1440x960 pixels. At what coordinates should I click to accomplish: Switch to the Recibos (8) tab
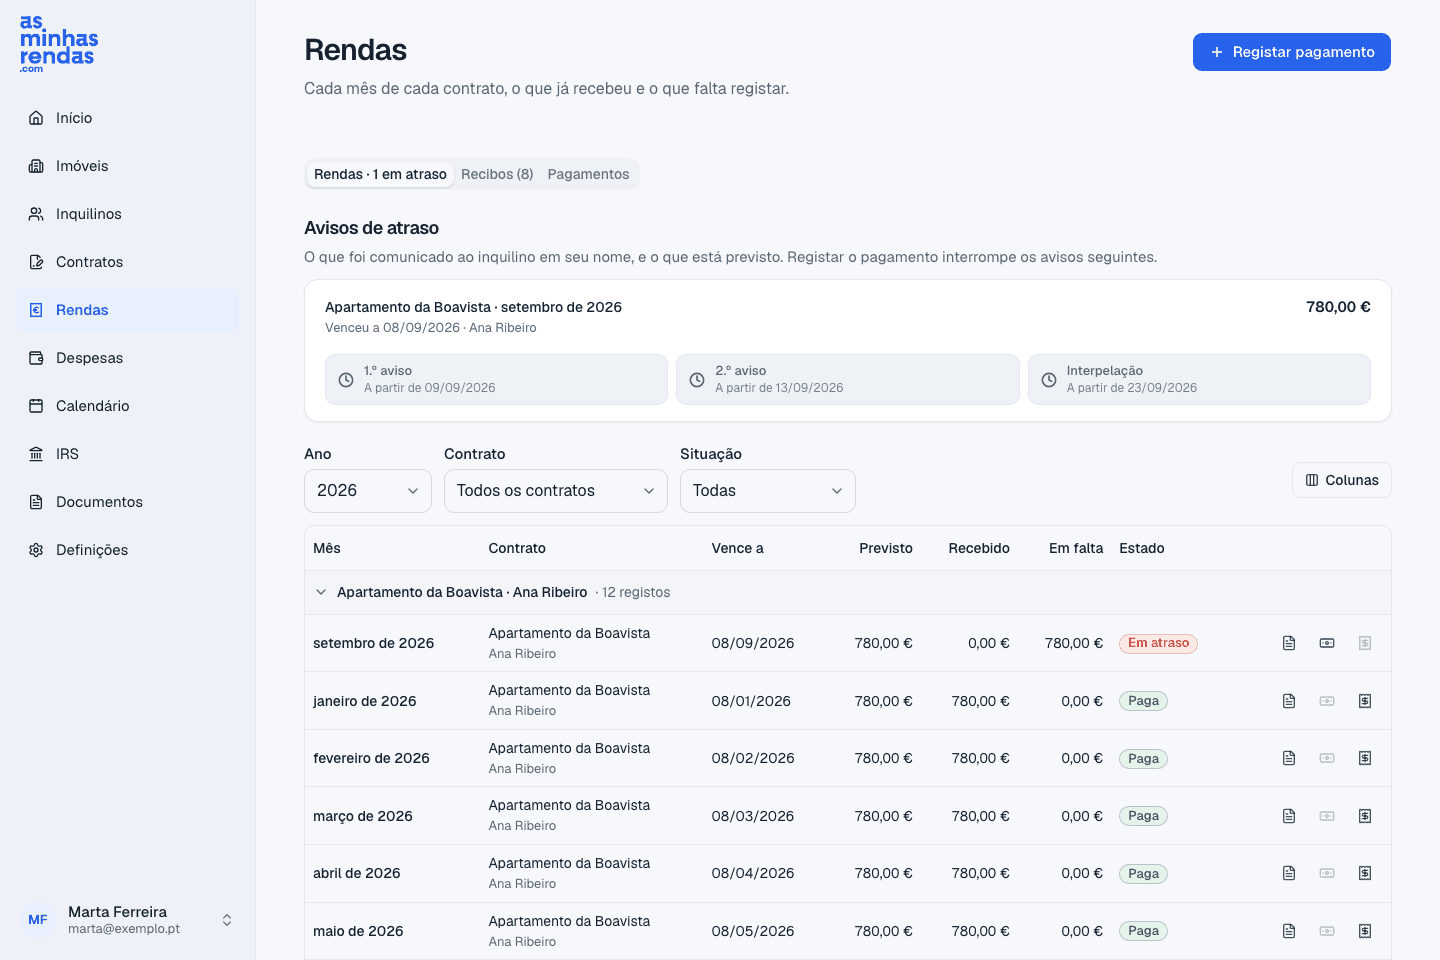click(x=497, y=174)
